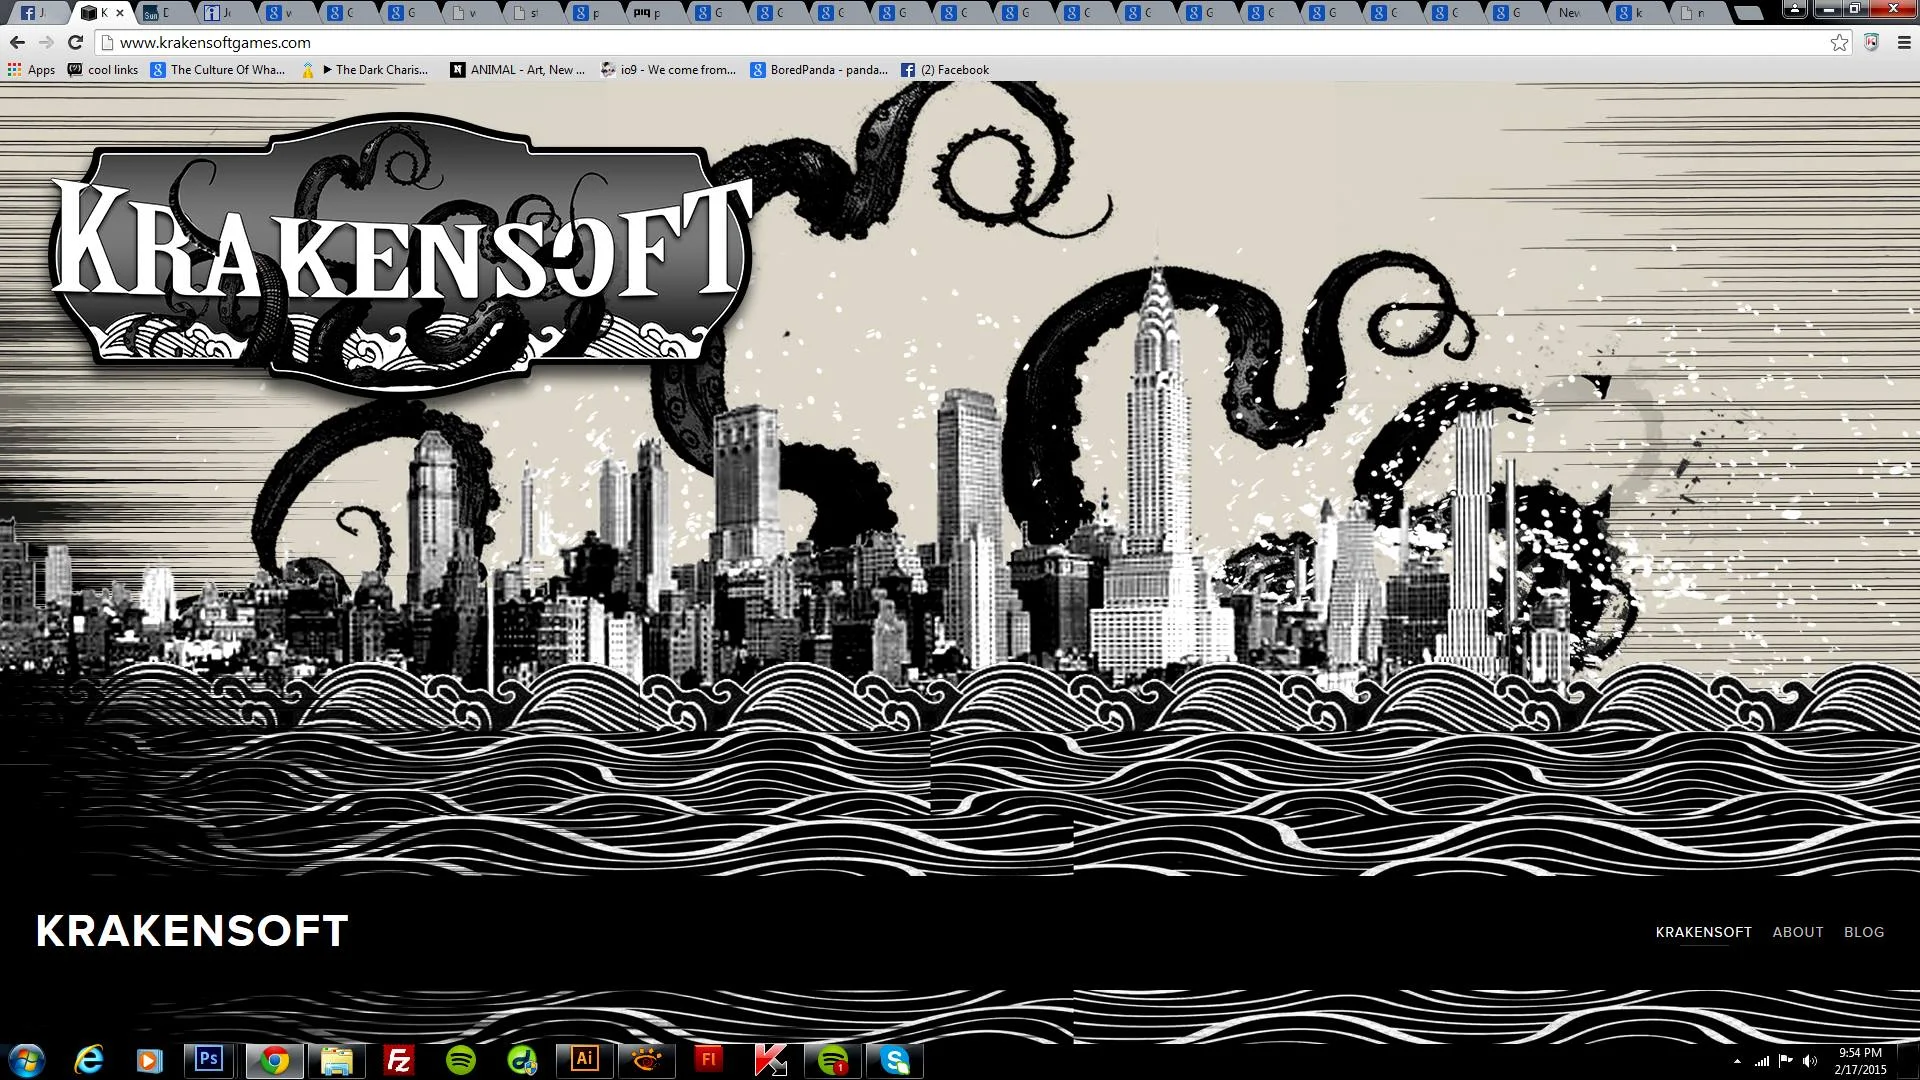This screenshot has height=1080, width=1920.
Task: Open 'BoredPanda - panda...' bookmark
Action: [819, 70]
